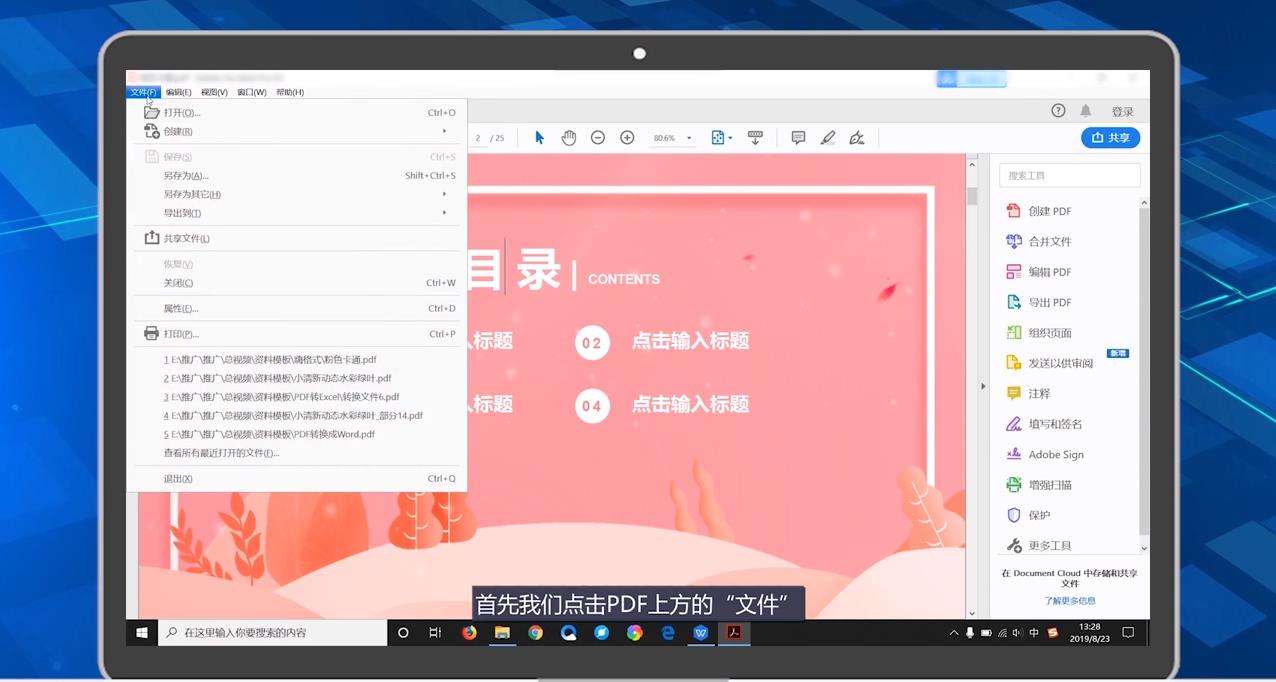Open the 帮助(H) menu
Image resolution: width=1276 pixels, height=682 pixels.
290,92
